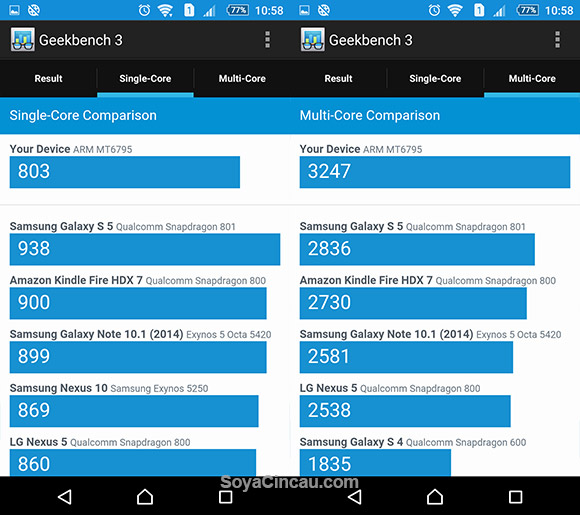Tap battery 77% indicator in left status bar
This screenshot has height=515, width=580.
[237, 10]
